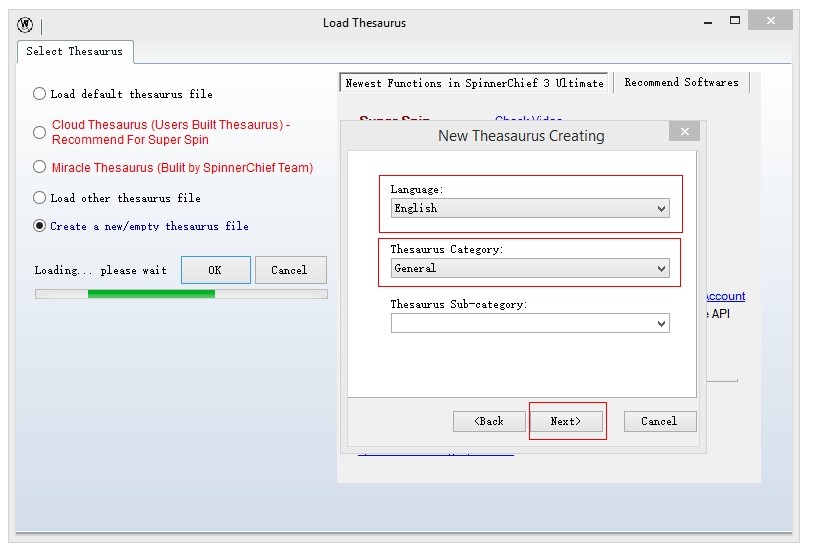This screenshot has height=548, width=825.
Task: Maximize the Load Thesaurus window
Action: [x=735, y=21]
